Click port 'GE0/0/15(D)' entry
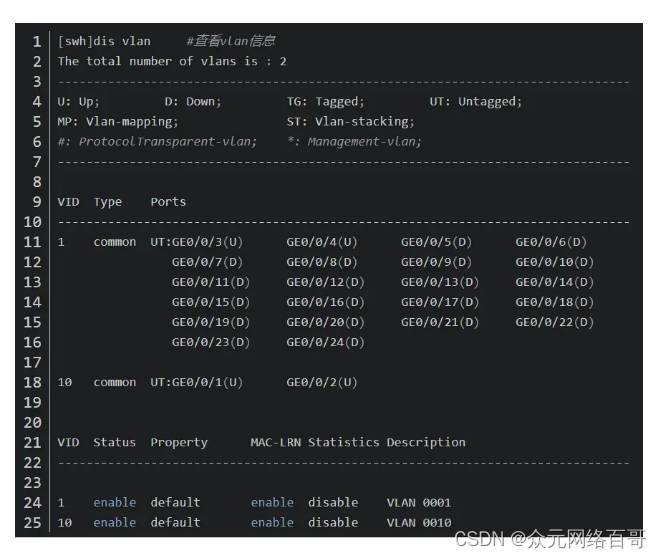 (x=211, y=302)
